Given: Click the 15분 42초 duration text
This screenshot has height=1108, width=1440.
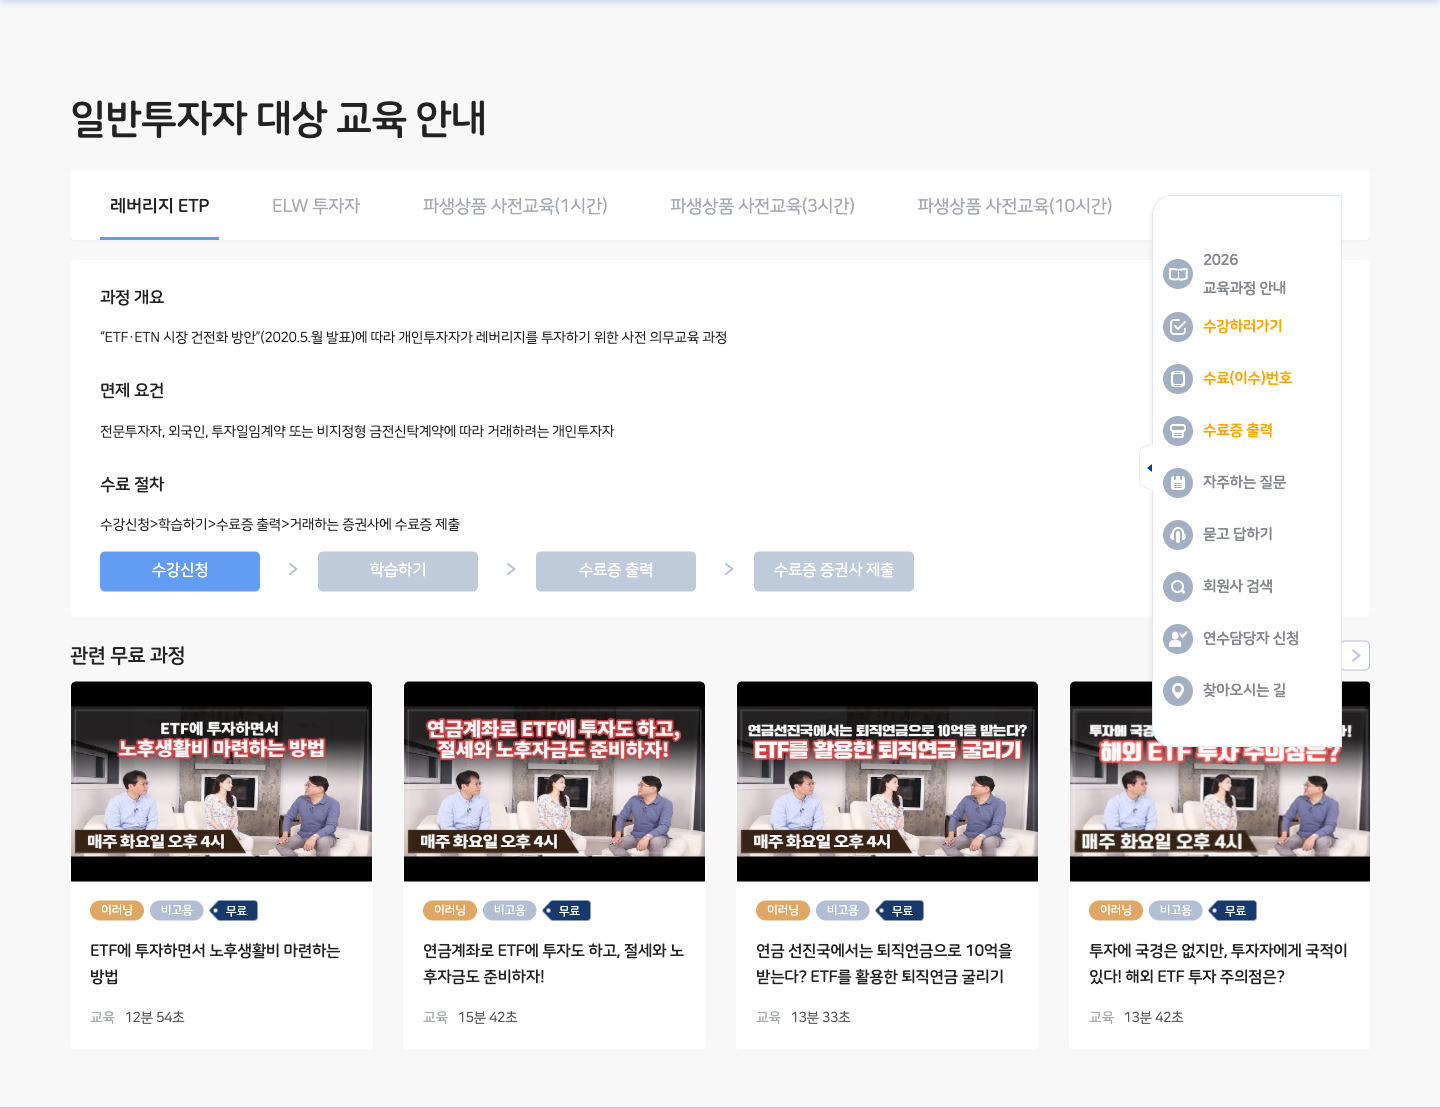Looking at the screenshot, I should 488,1017.
